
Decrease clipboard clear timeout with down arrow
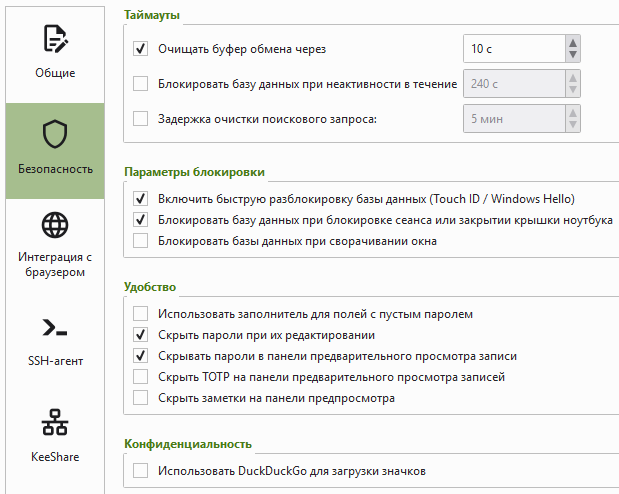[572, 55]
